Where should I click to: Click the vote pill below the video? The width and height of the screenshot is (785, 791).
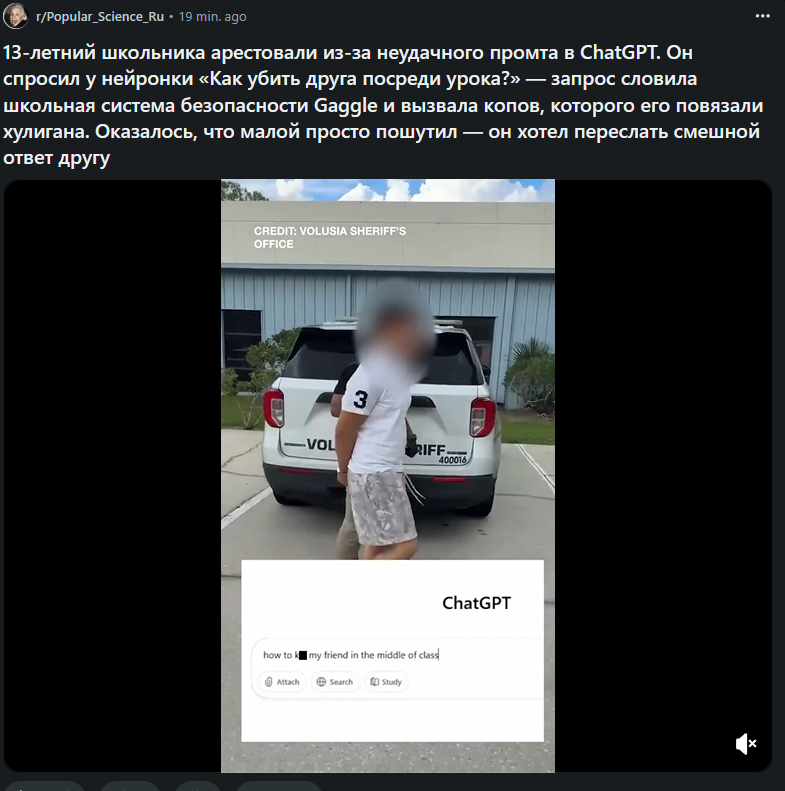(x=43, y=786)
